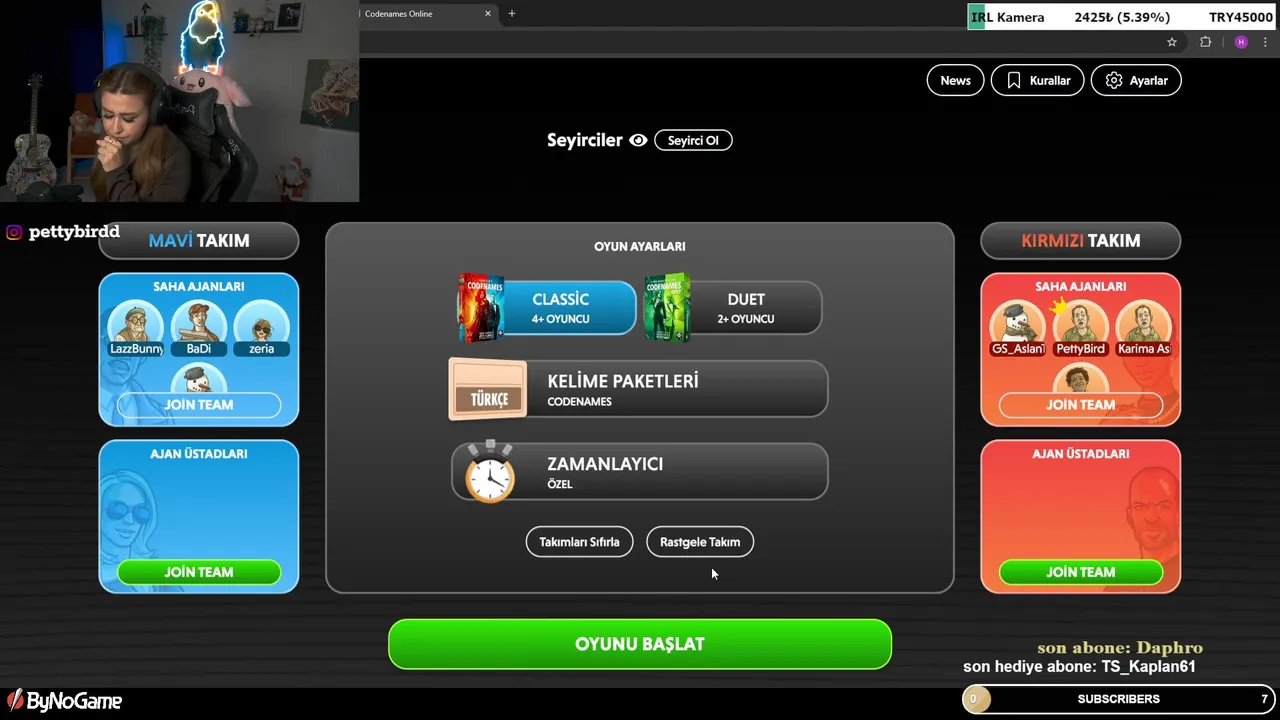Click PettyBird player avatar
This screenshot has height=720, width=1280.
(1081, 328)
